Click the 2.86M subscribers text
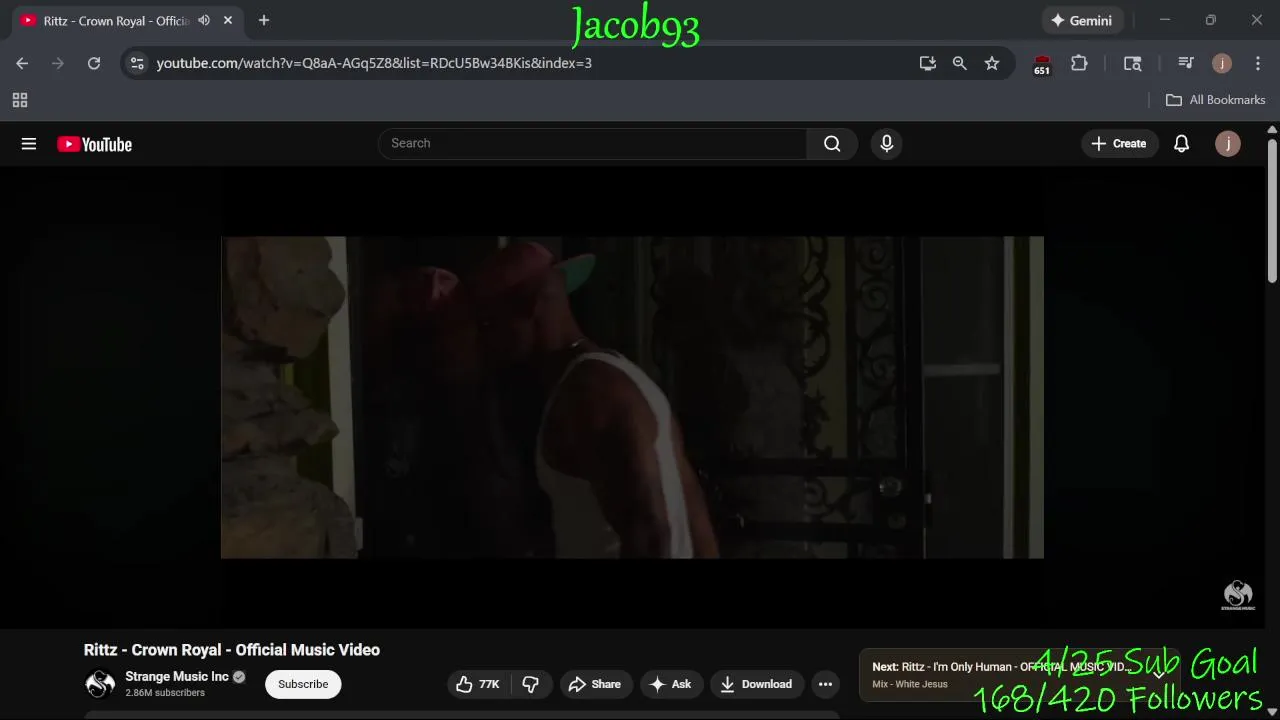The height and width of the screenshot is (720, 1280). (165, 693)
